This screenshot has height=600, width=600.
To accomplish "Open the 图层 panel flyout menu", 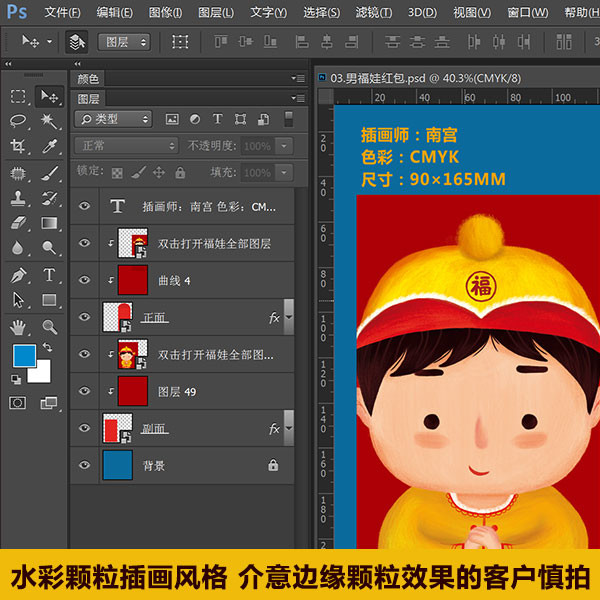I will (298, 99).
